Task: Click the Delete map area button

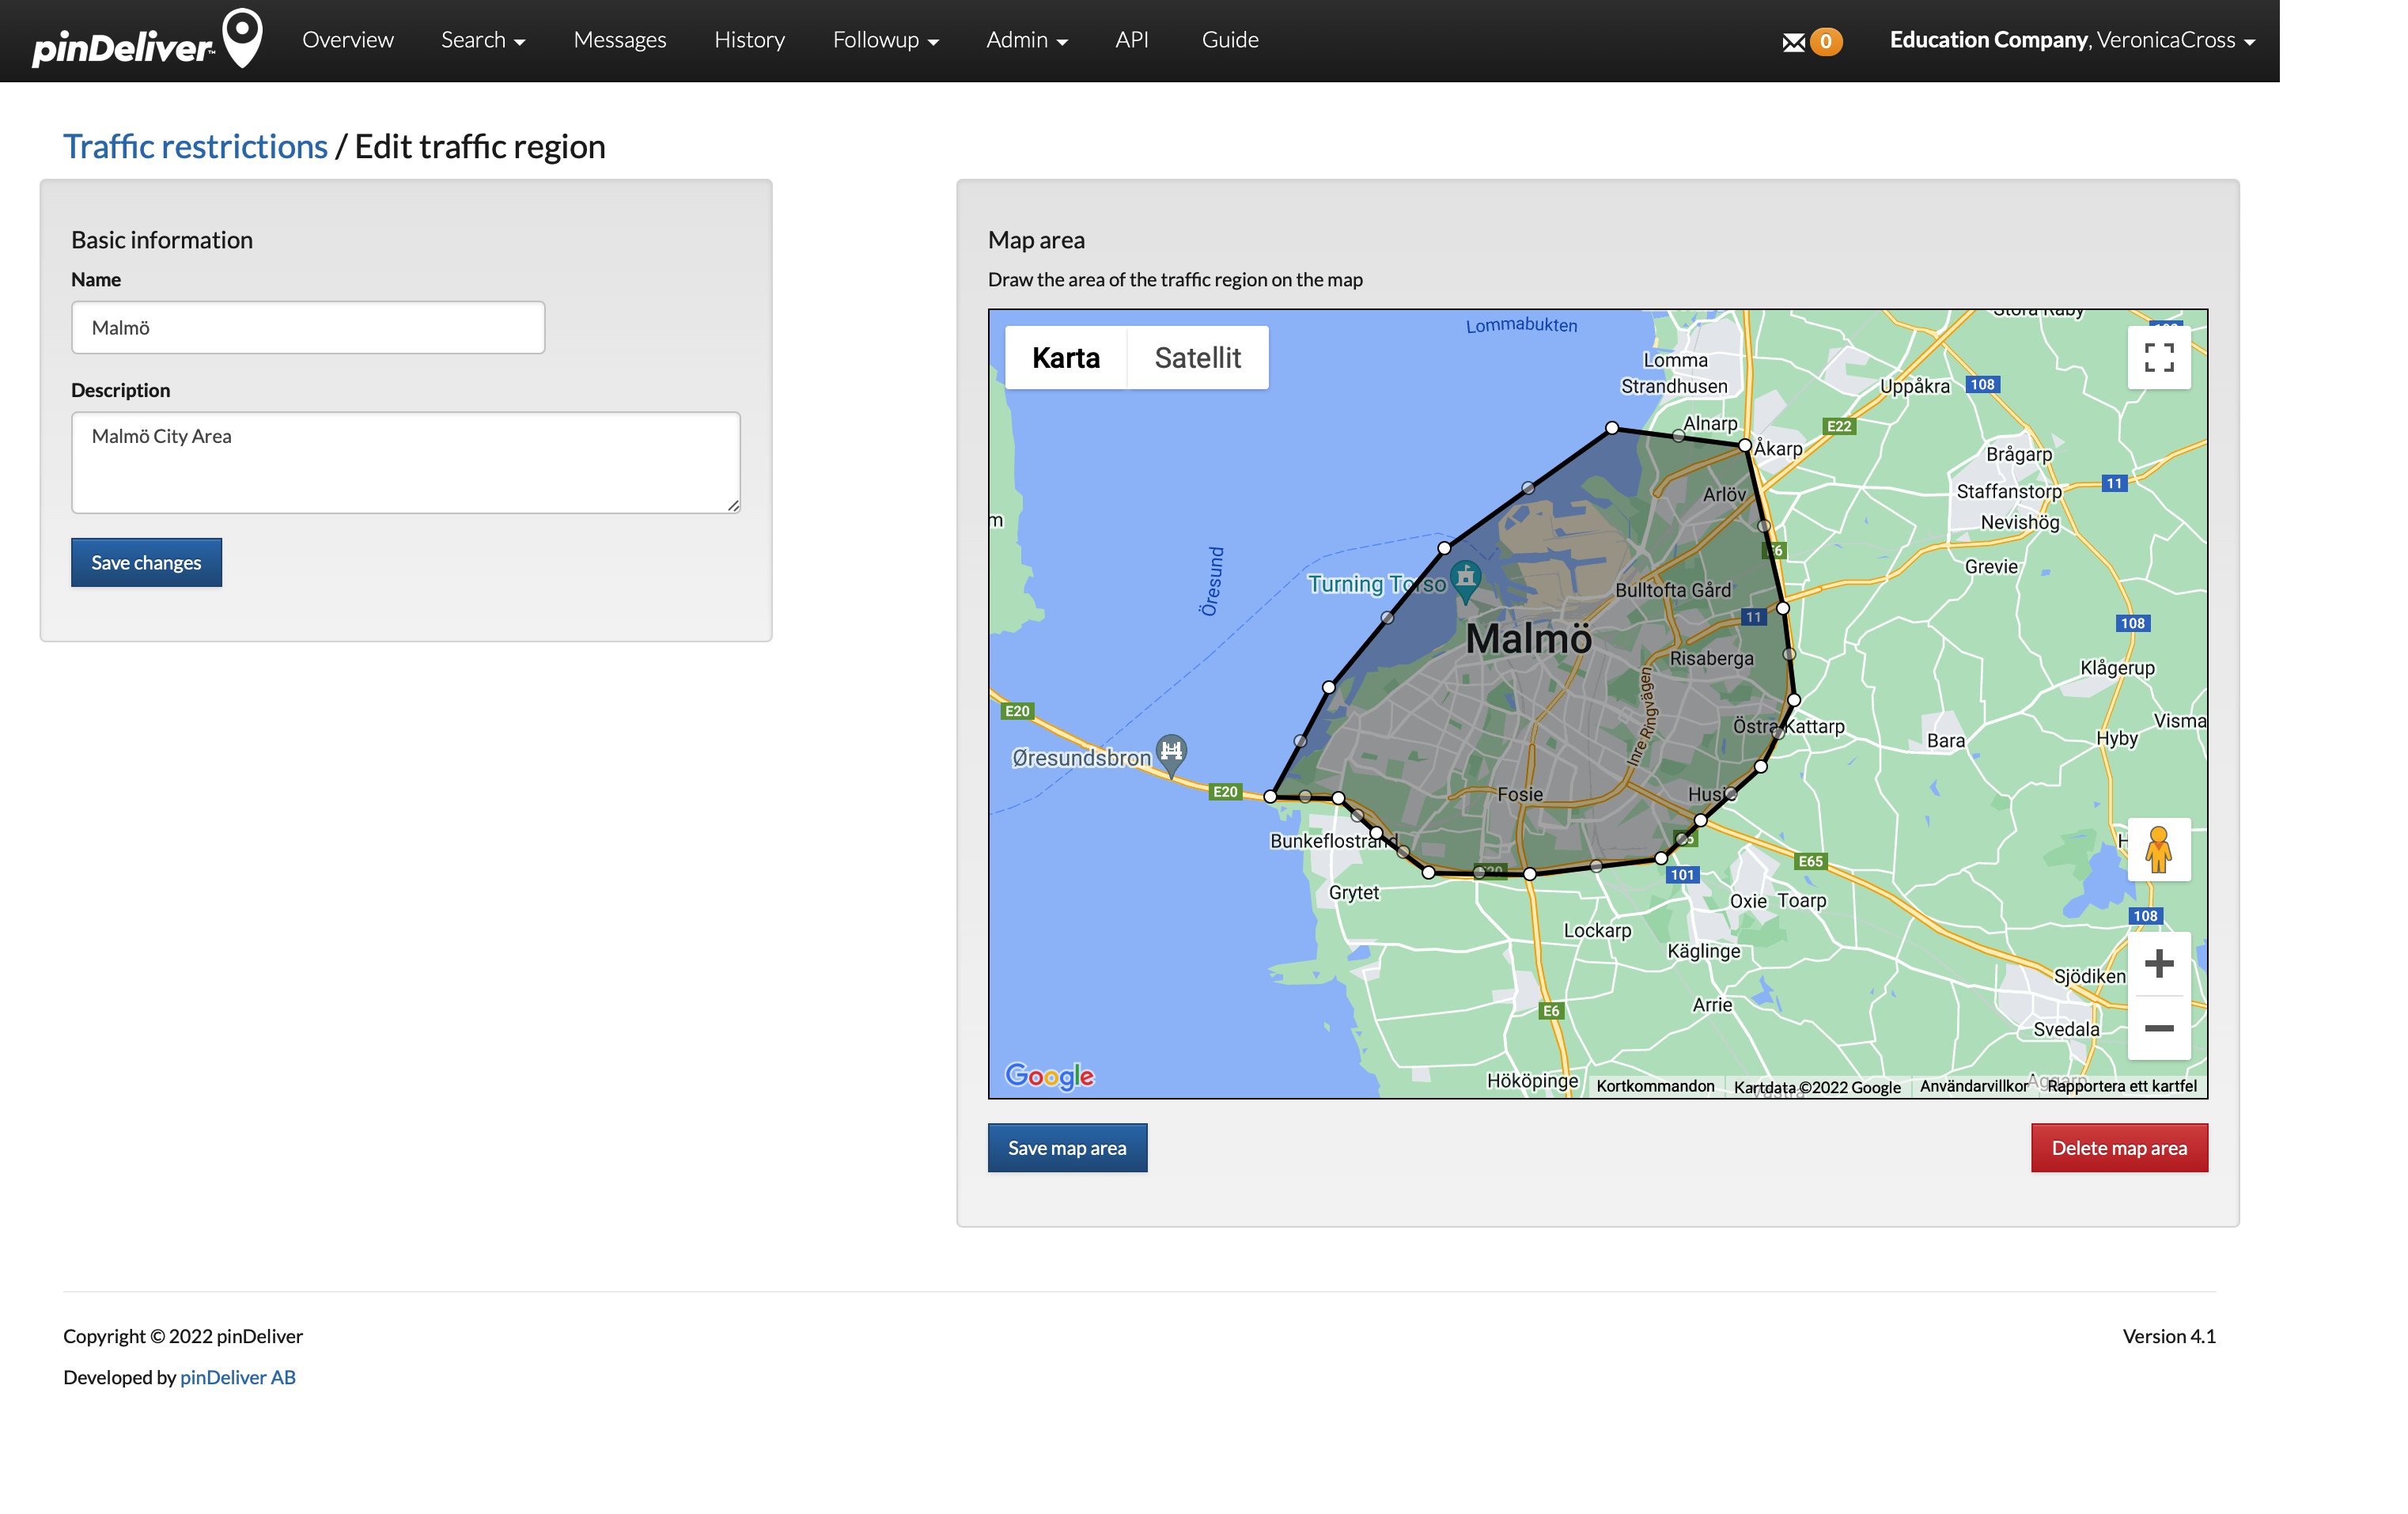Action: 2118,1148
